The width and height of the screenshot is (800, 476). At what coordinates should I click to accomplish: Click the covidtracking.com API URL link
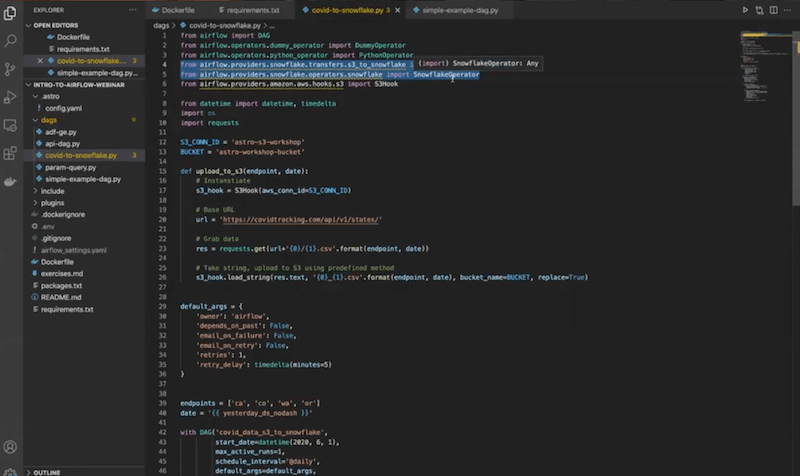point(301,218)
